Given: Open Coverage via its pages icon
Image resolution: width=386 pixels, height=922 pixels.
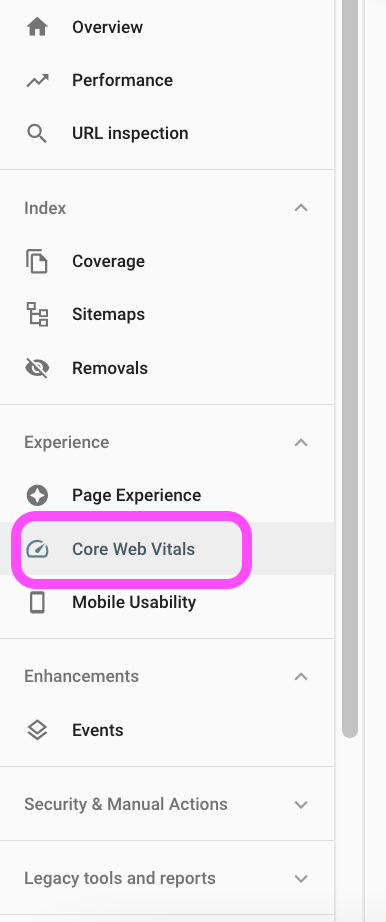Looking at the screenshot, I should pos(37,261).
